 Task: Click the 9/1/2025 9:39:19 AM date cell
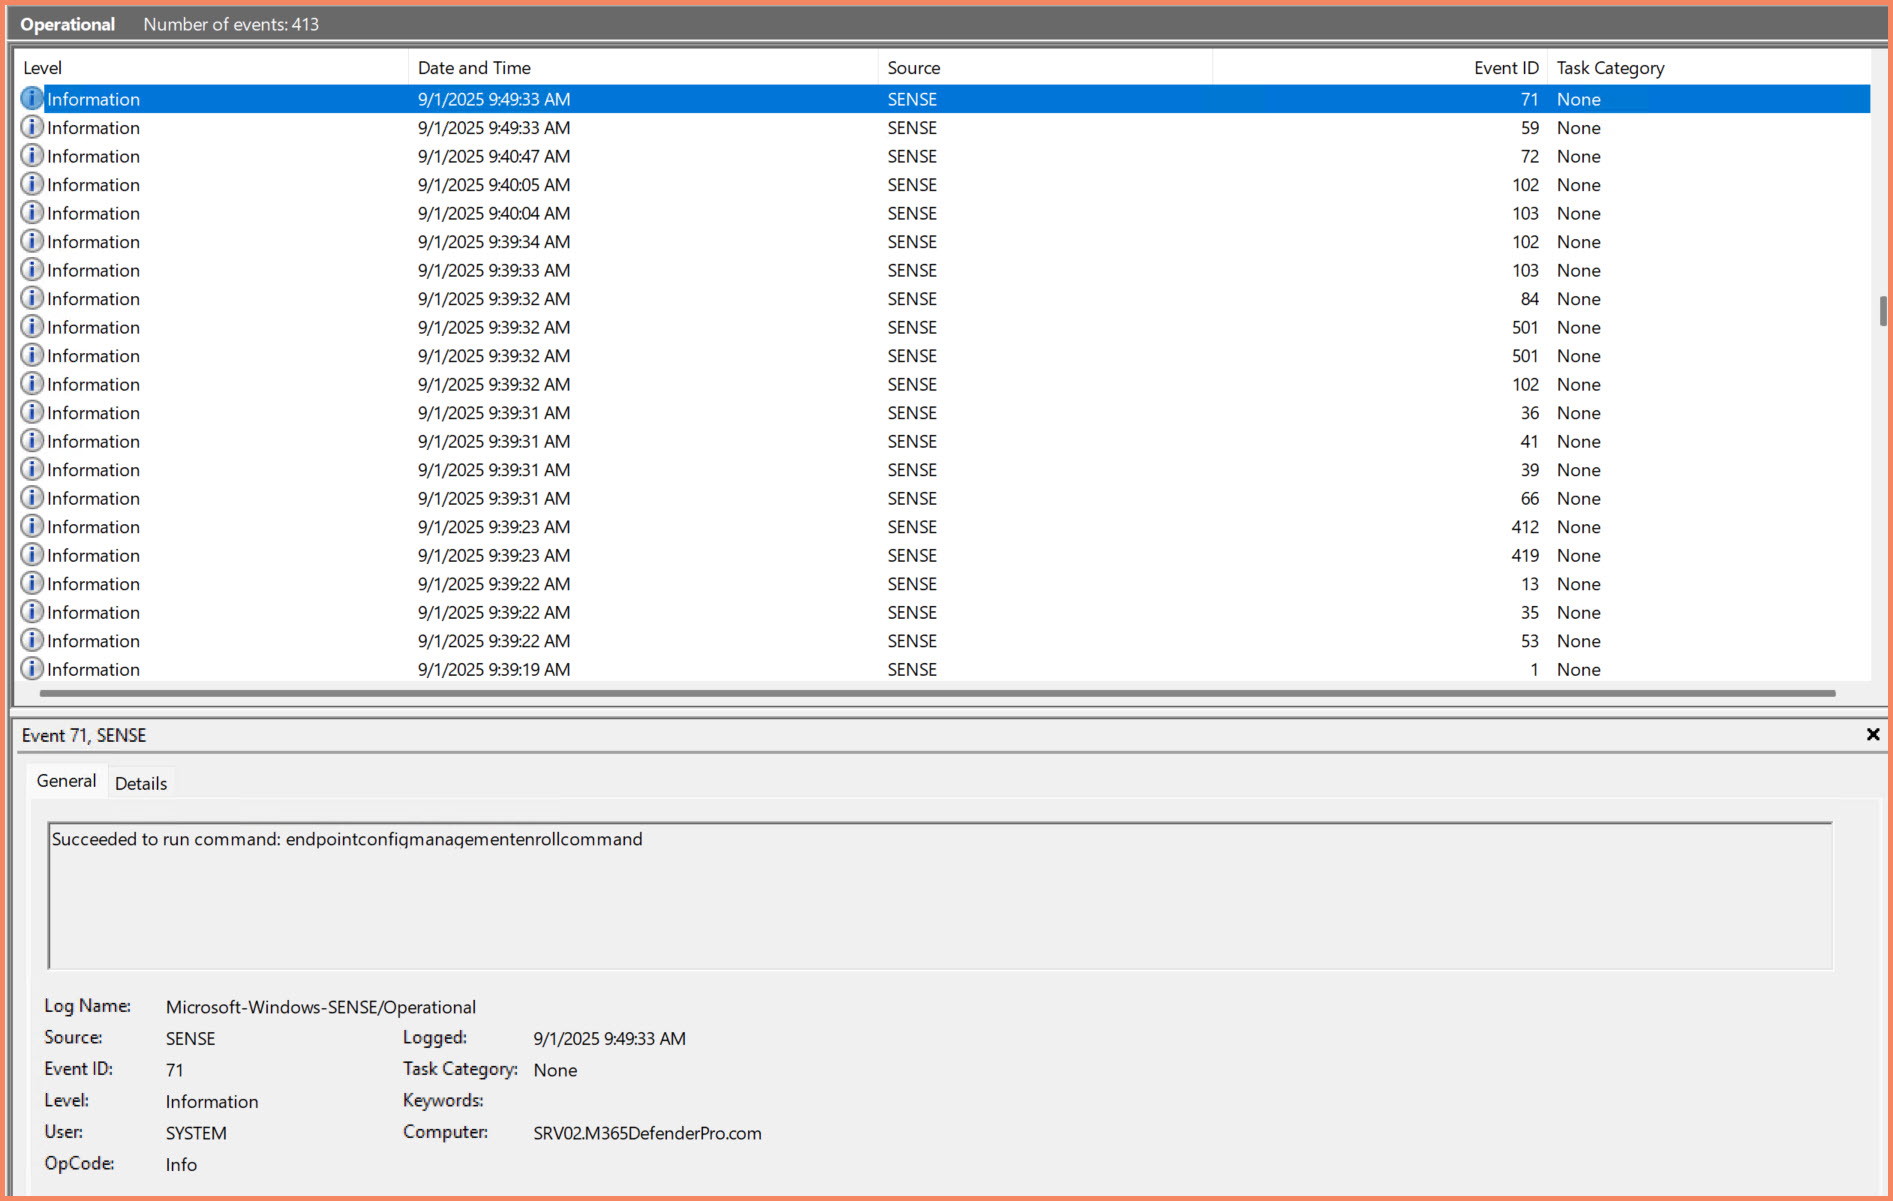tap(494, 669)
